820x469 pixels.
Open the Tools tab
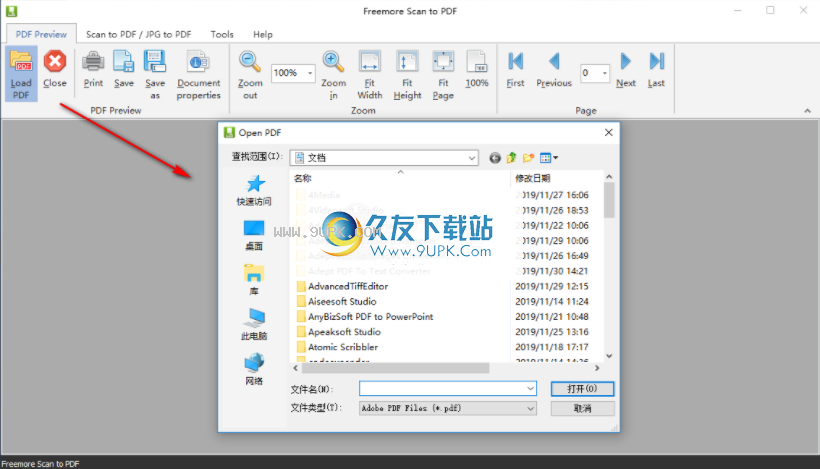[x=222, y=34]
